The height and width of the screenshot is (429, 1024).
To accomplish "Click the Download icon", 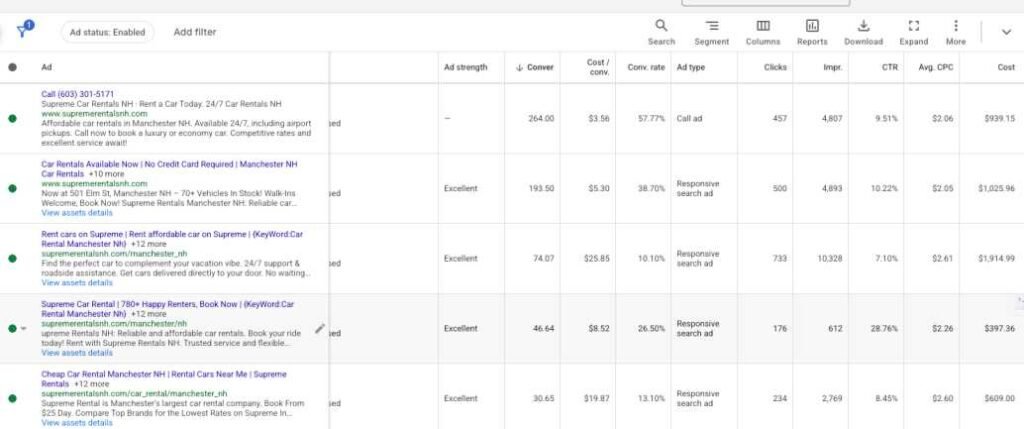I will [x=863, y=27].
